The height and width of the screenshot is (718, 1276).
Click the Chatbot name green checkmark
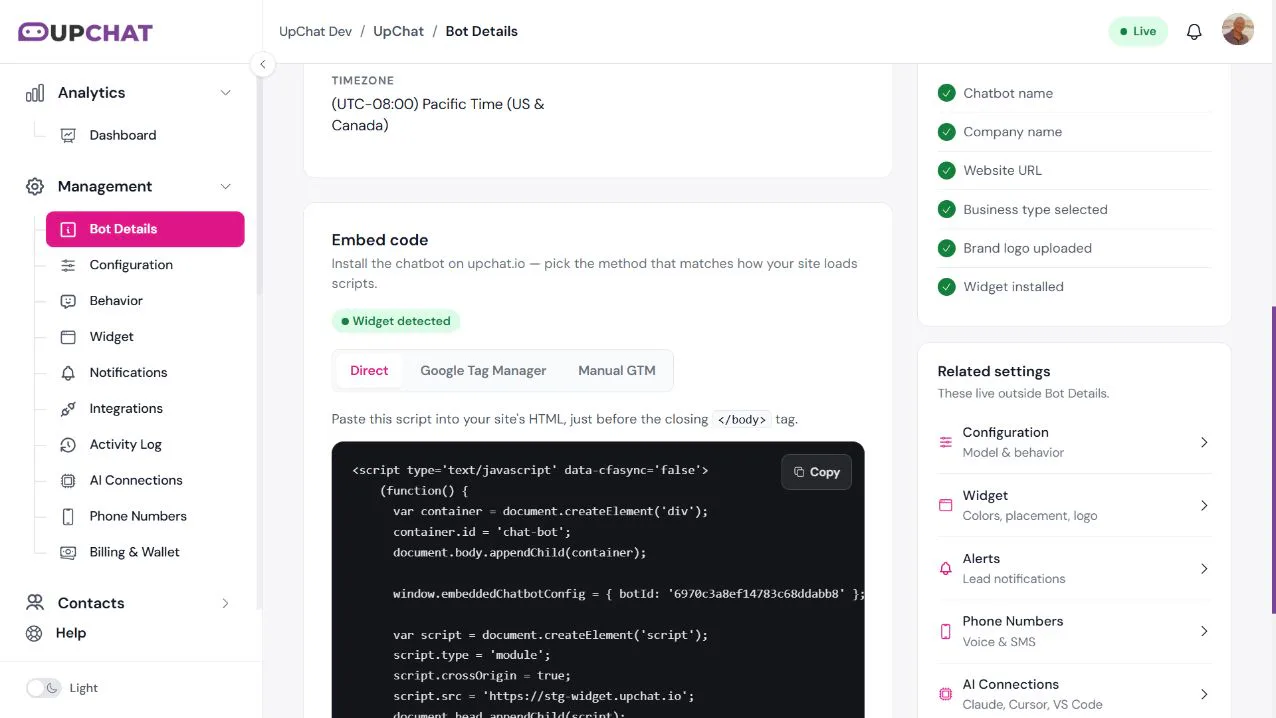pos(946,93)
